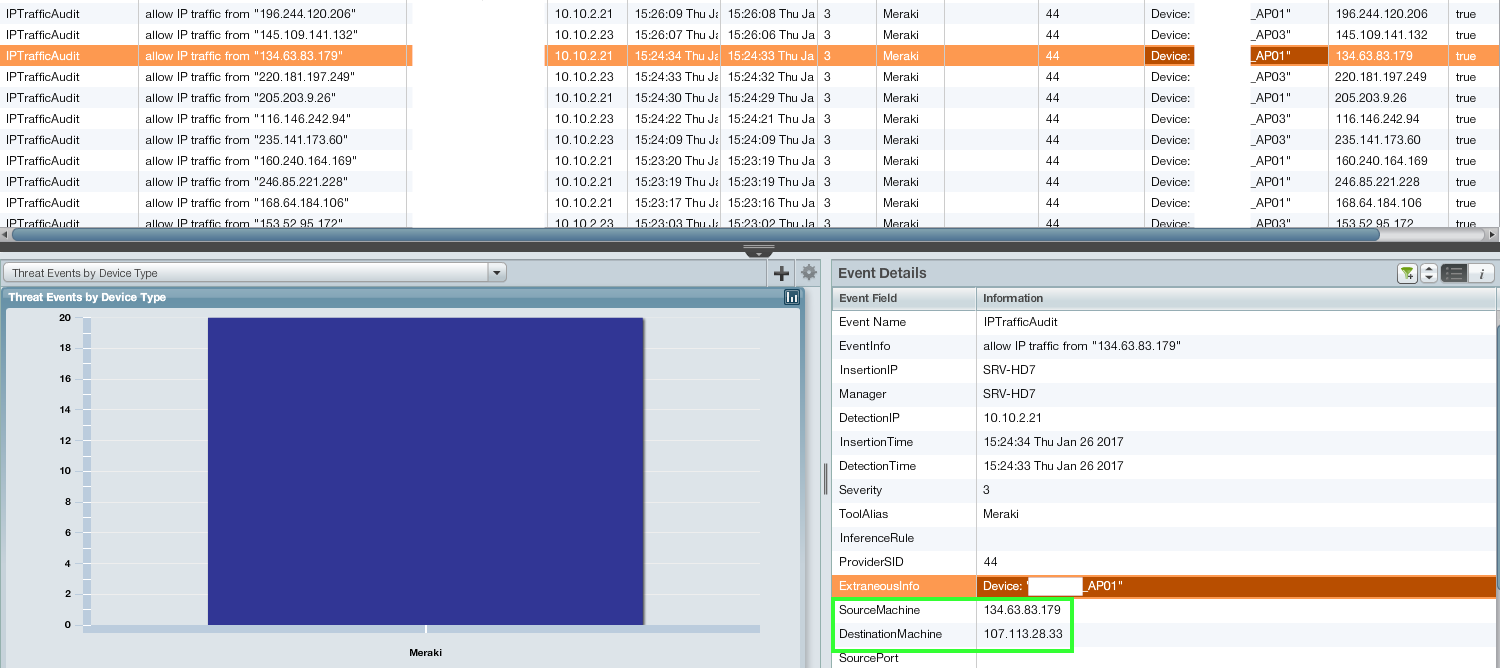Select the event row for 235.141.173.60
The image size is (1500, 668).
pyautogui.click(x=750, y=140)
